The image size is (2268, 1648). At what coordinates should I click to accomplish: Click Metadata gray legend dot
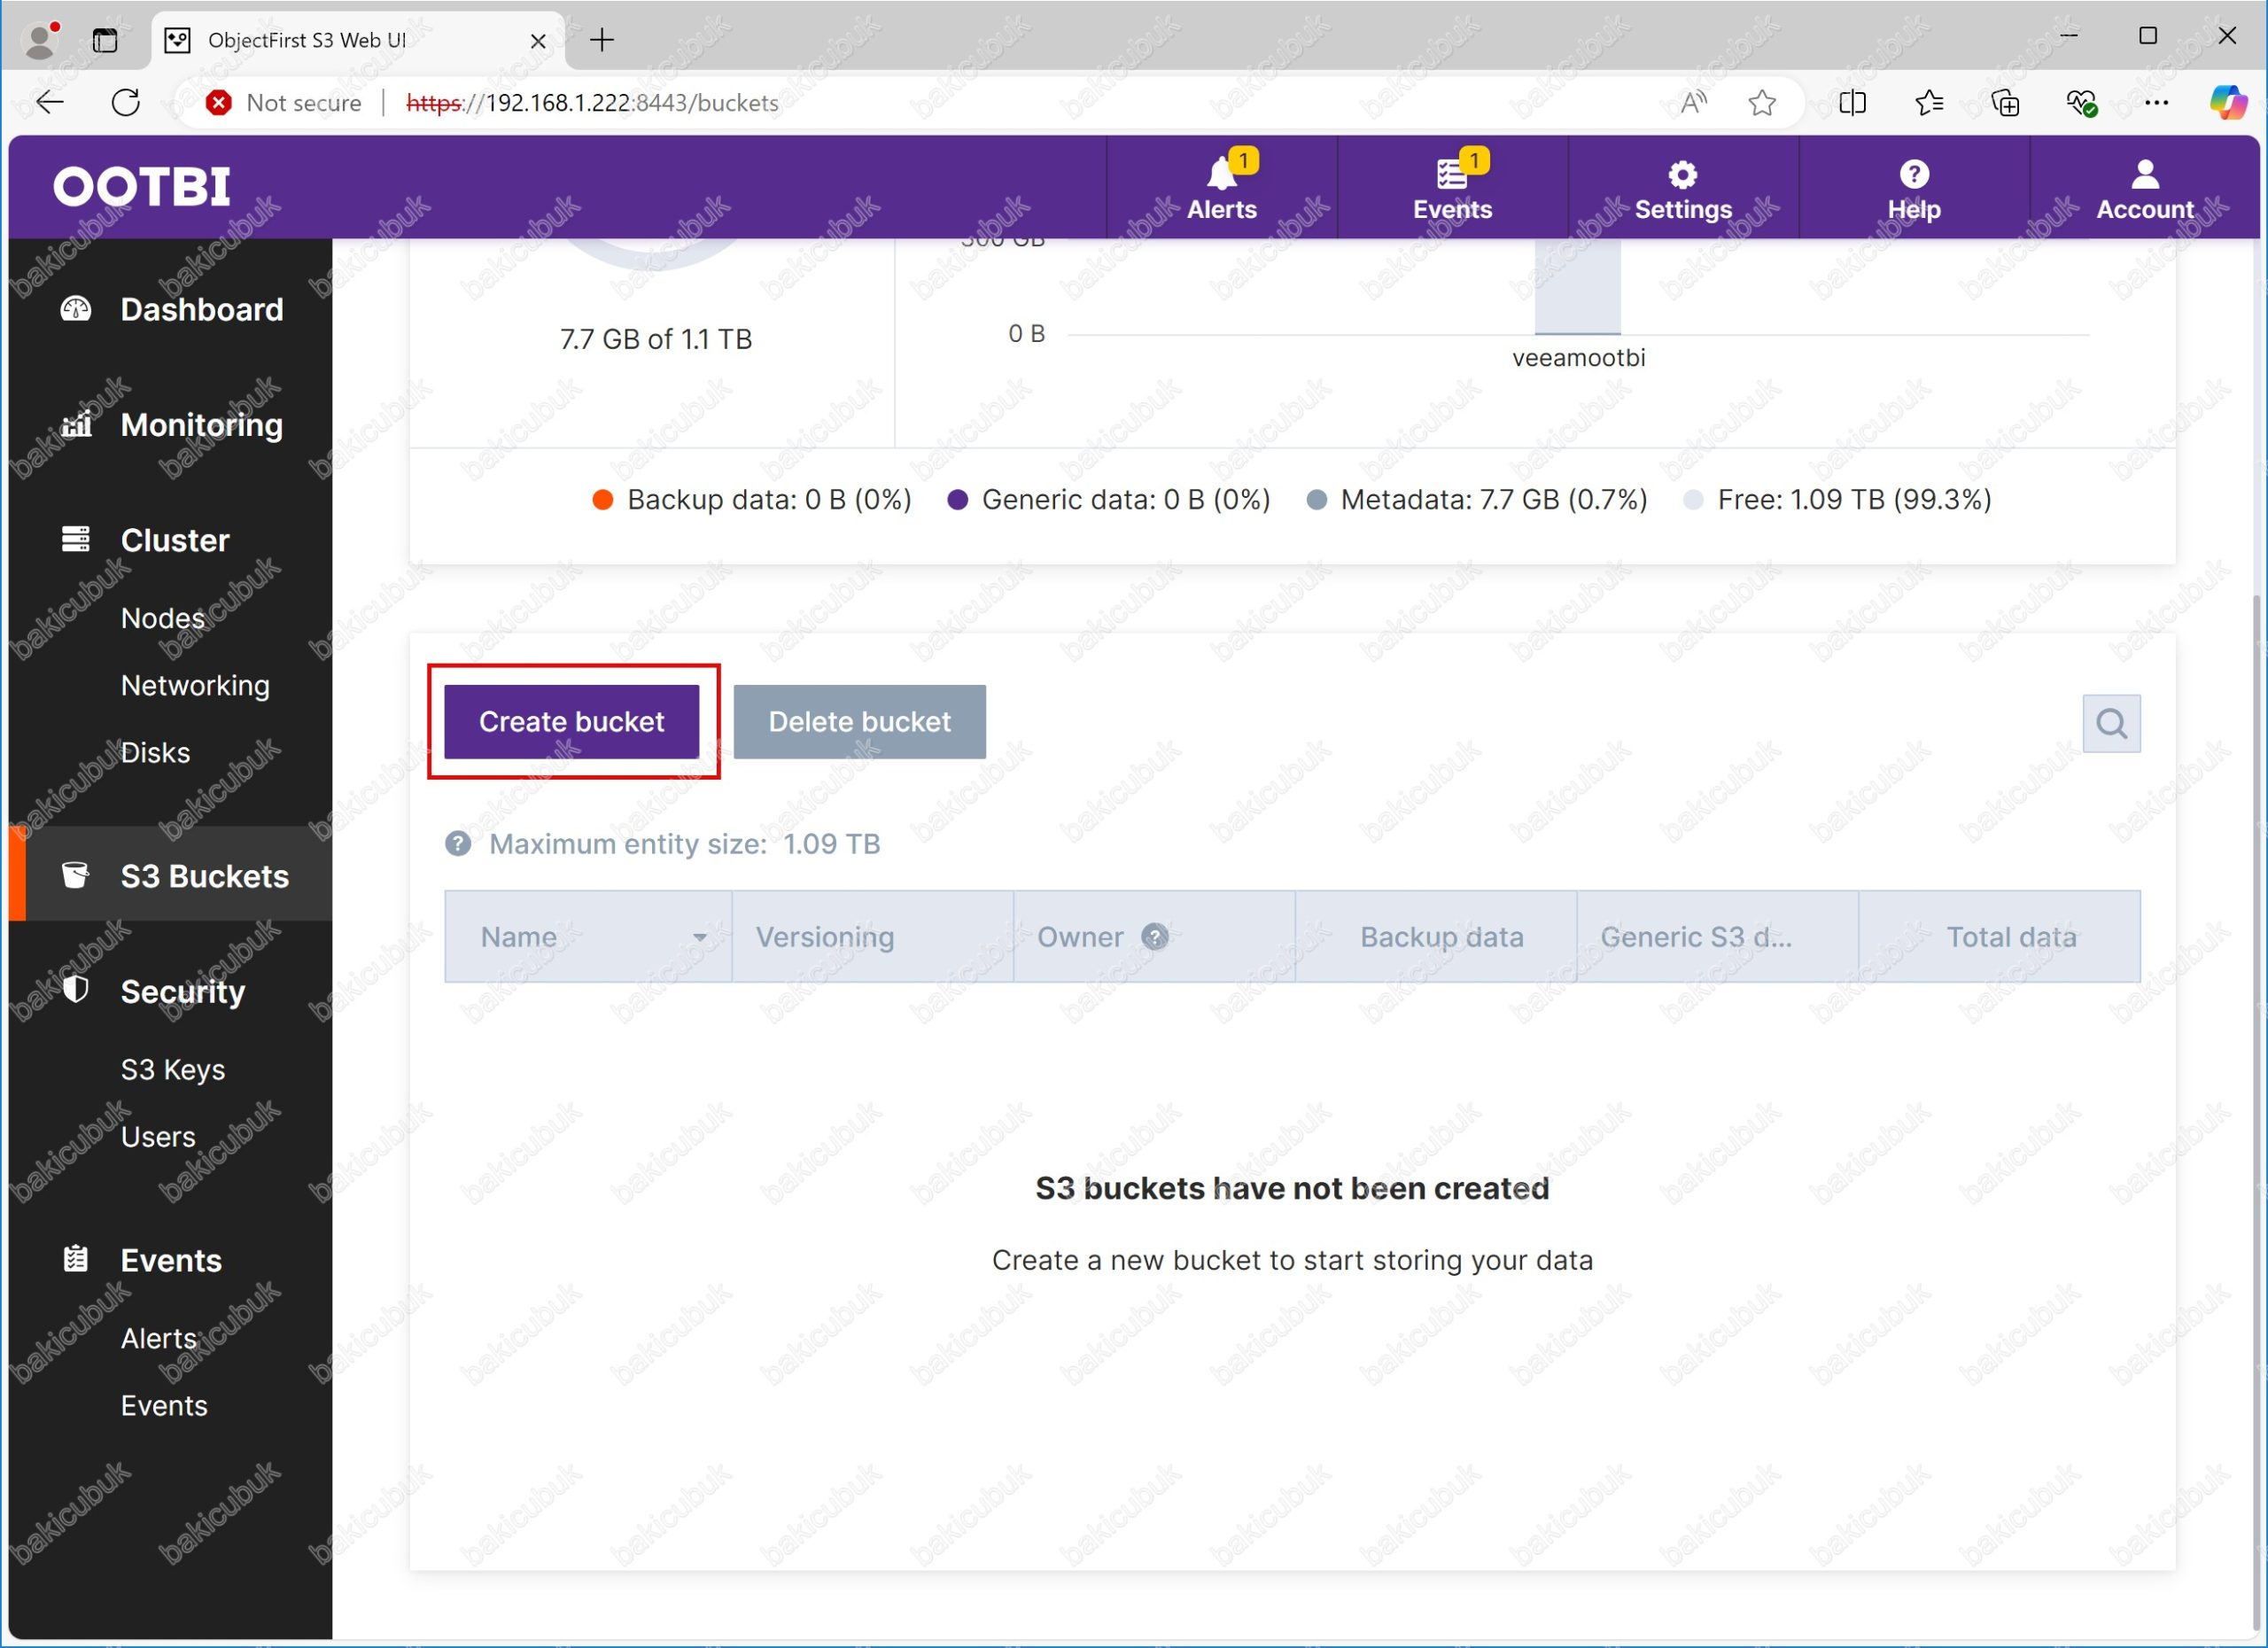tap(1316, 500)
